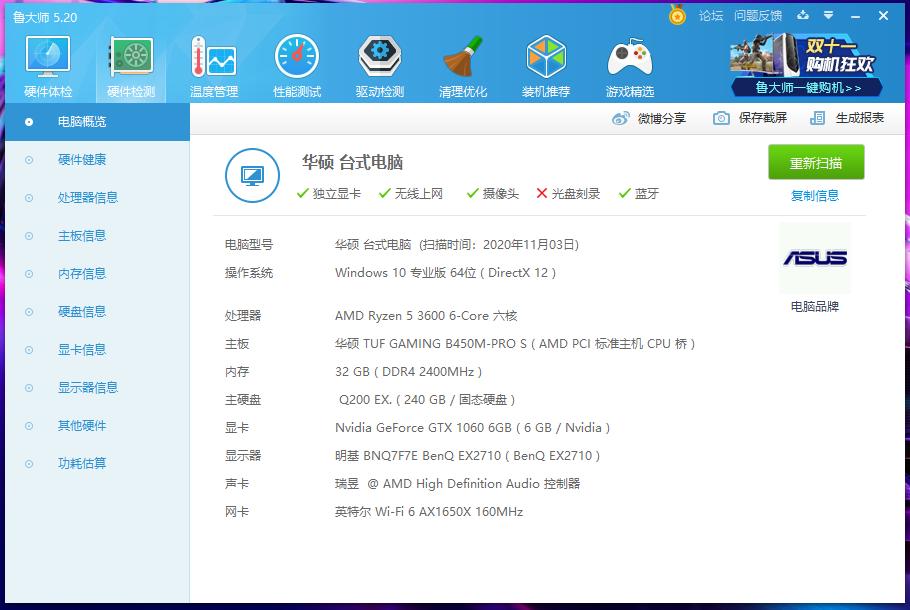Select 处理器信息 in the left sidebar
Image resolution: width=910 pixels, height=610 pixels.
pos(88,198)
